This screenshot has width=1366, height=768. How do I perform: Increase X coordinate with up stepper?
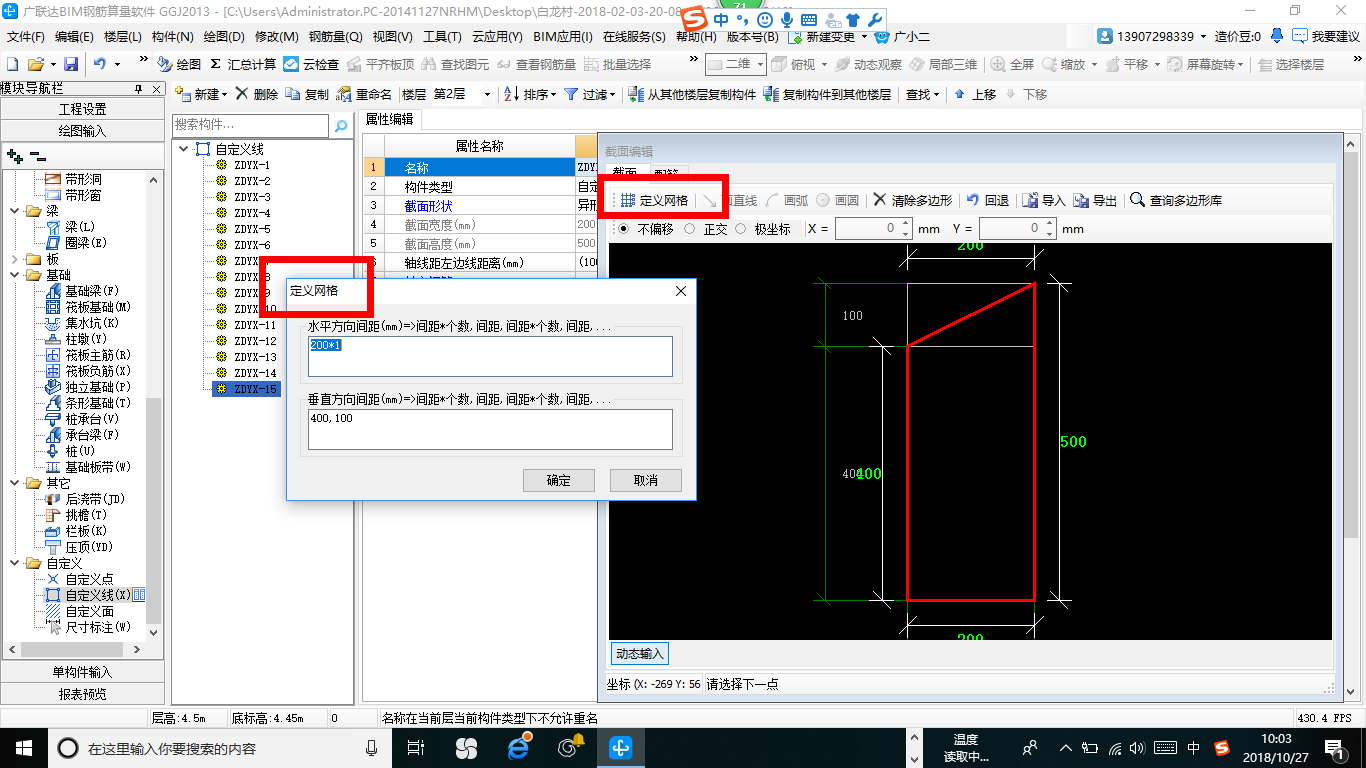[x=906, y=224]
